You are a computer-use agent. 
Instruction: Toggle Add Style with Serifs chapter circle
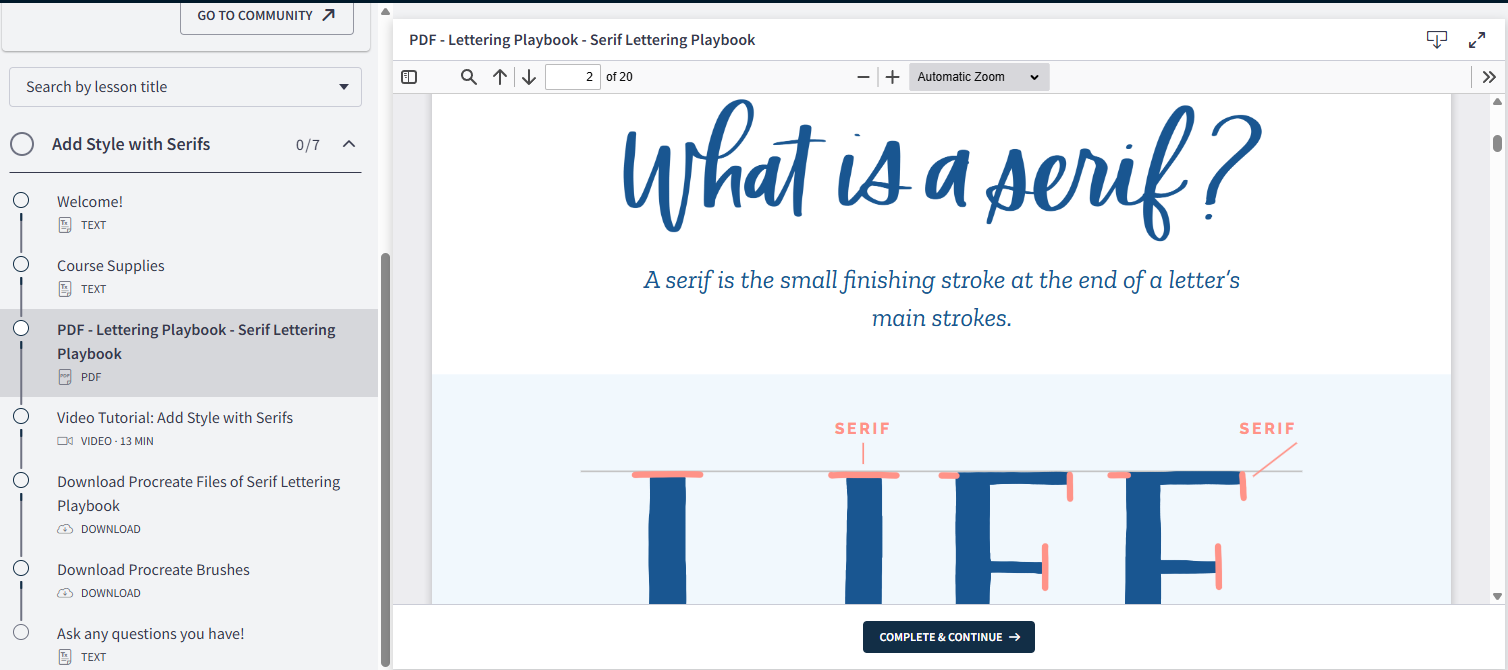[x=22, y=145]
